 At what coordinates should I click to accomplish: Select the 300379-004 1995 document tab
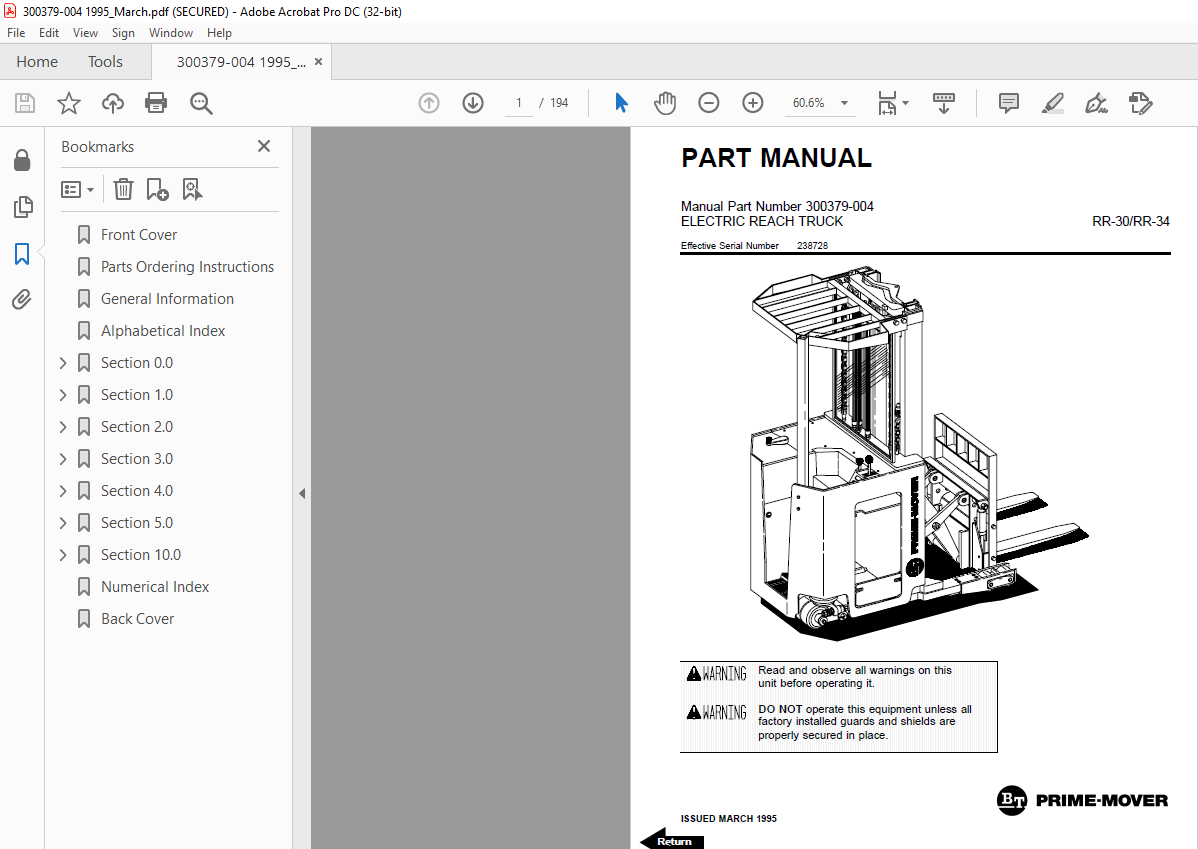pos(241,62)
